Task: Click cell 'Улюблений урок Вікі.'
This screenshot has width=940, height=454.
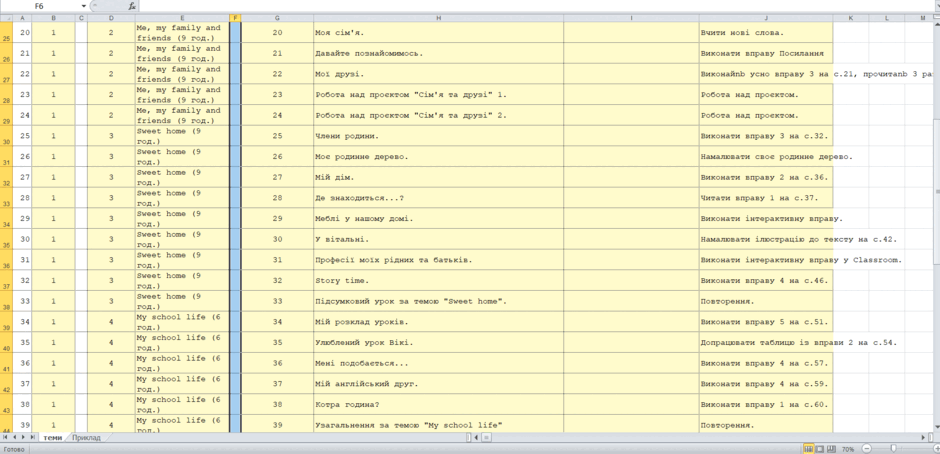Action: [x=438, y=342]
